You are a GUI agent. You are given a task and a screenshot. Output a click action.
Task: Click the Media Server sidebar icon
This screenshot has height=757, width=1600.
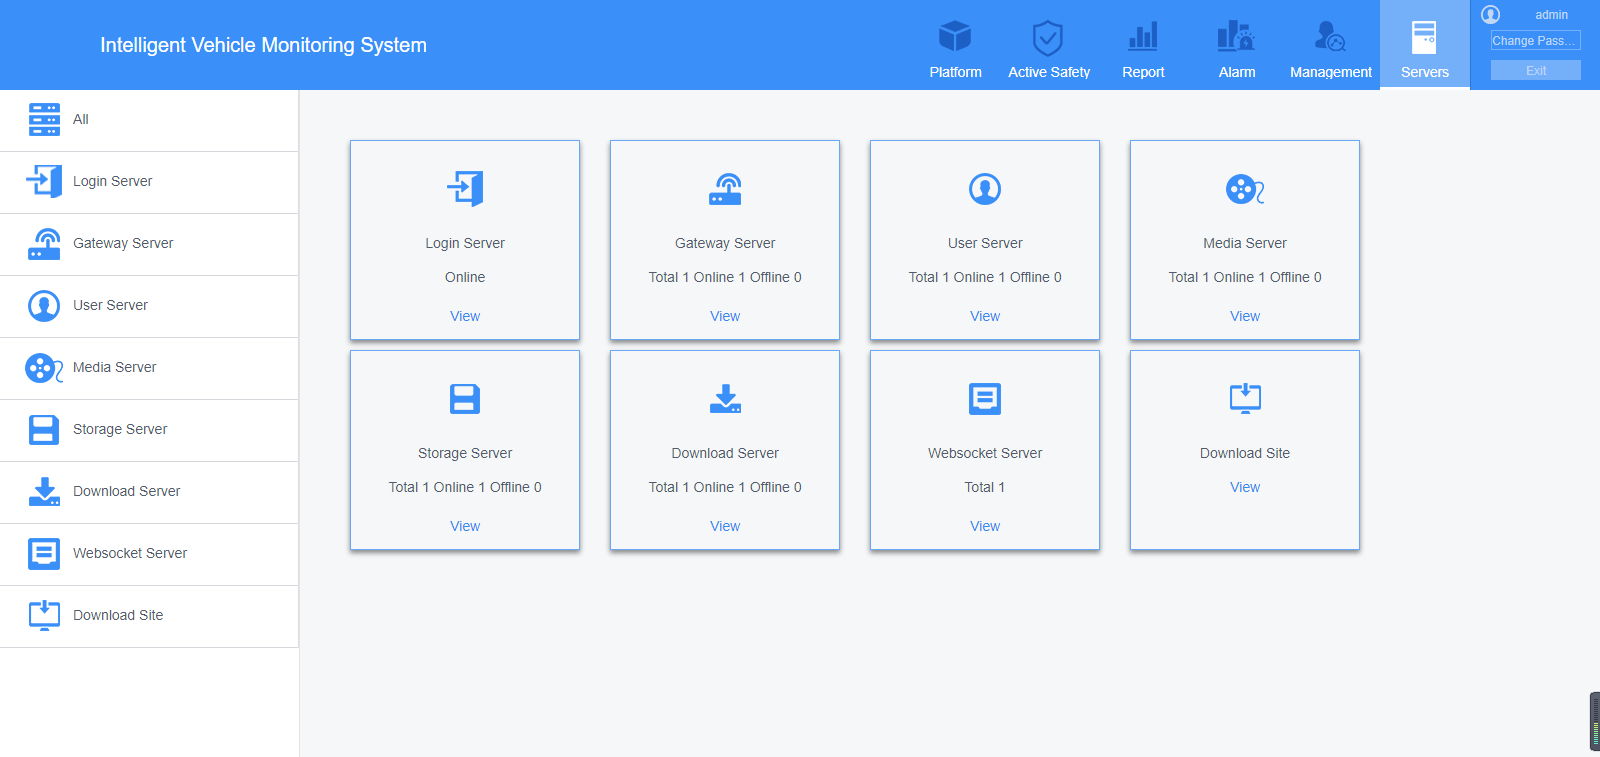[x=44, y=368]
